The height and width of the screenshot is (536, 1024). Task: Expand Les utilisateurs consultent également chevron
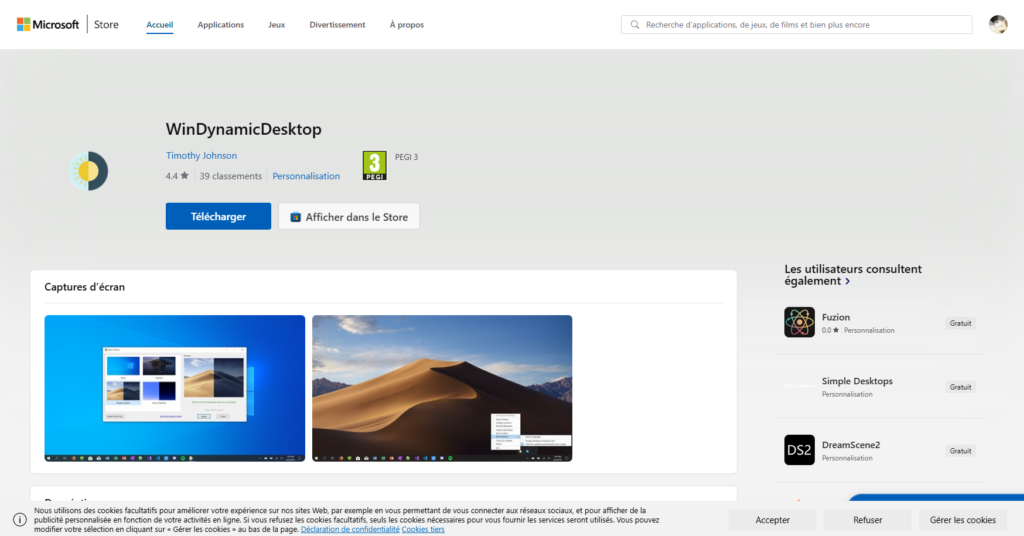click(x=848, y=281)
